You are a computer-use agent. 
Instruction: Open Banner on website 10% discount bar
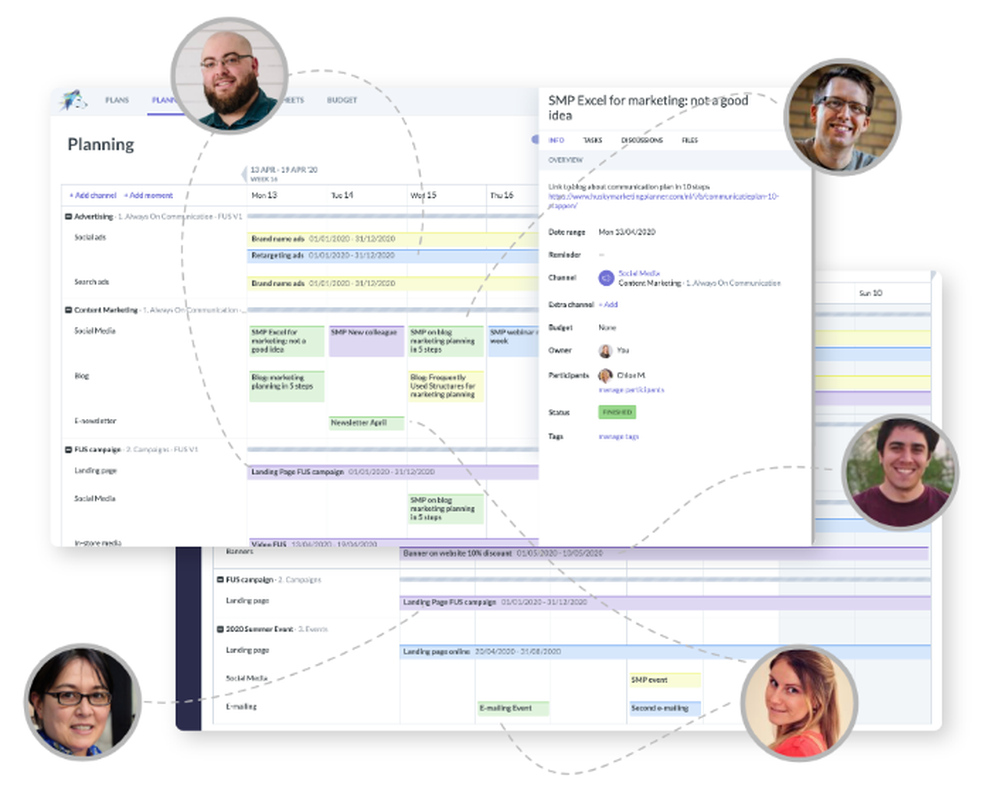coord(663,554)
